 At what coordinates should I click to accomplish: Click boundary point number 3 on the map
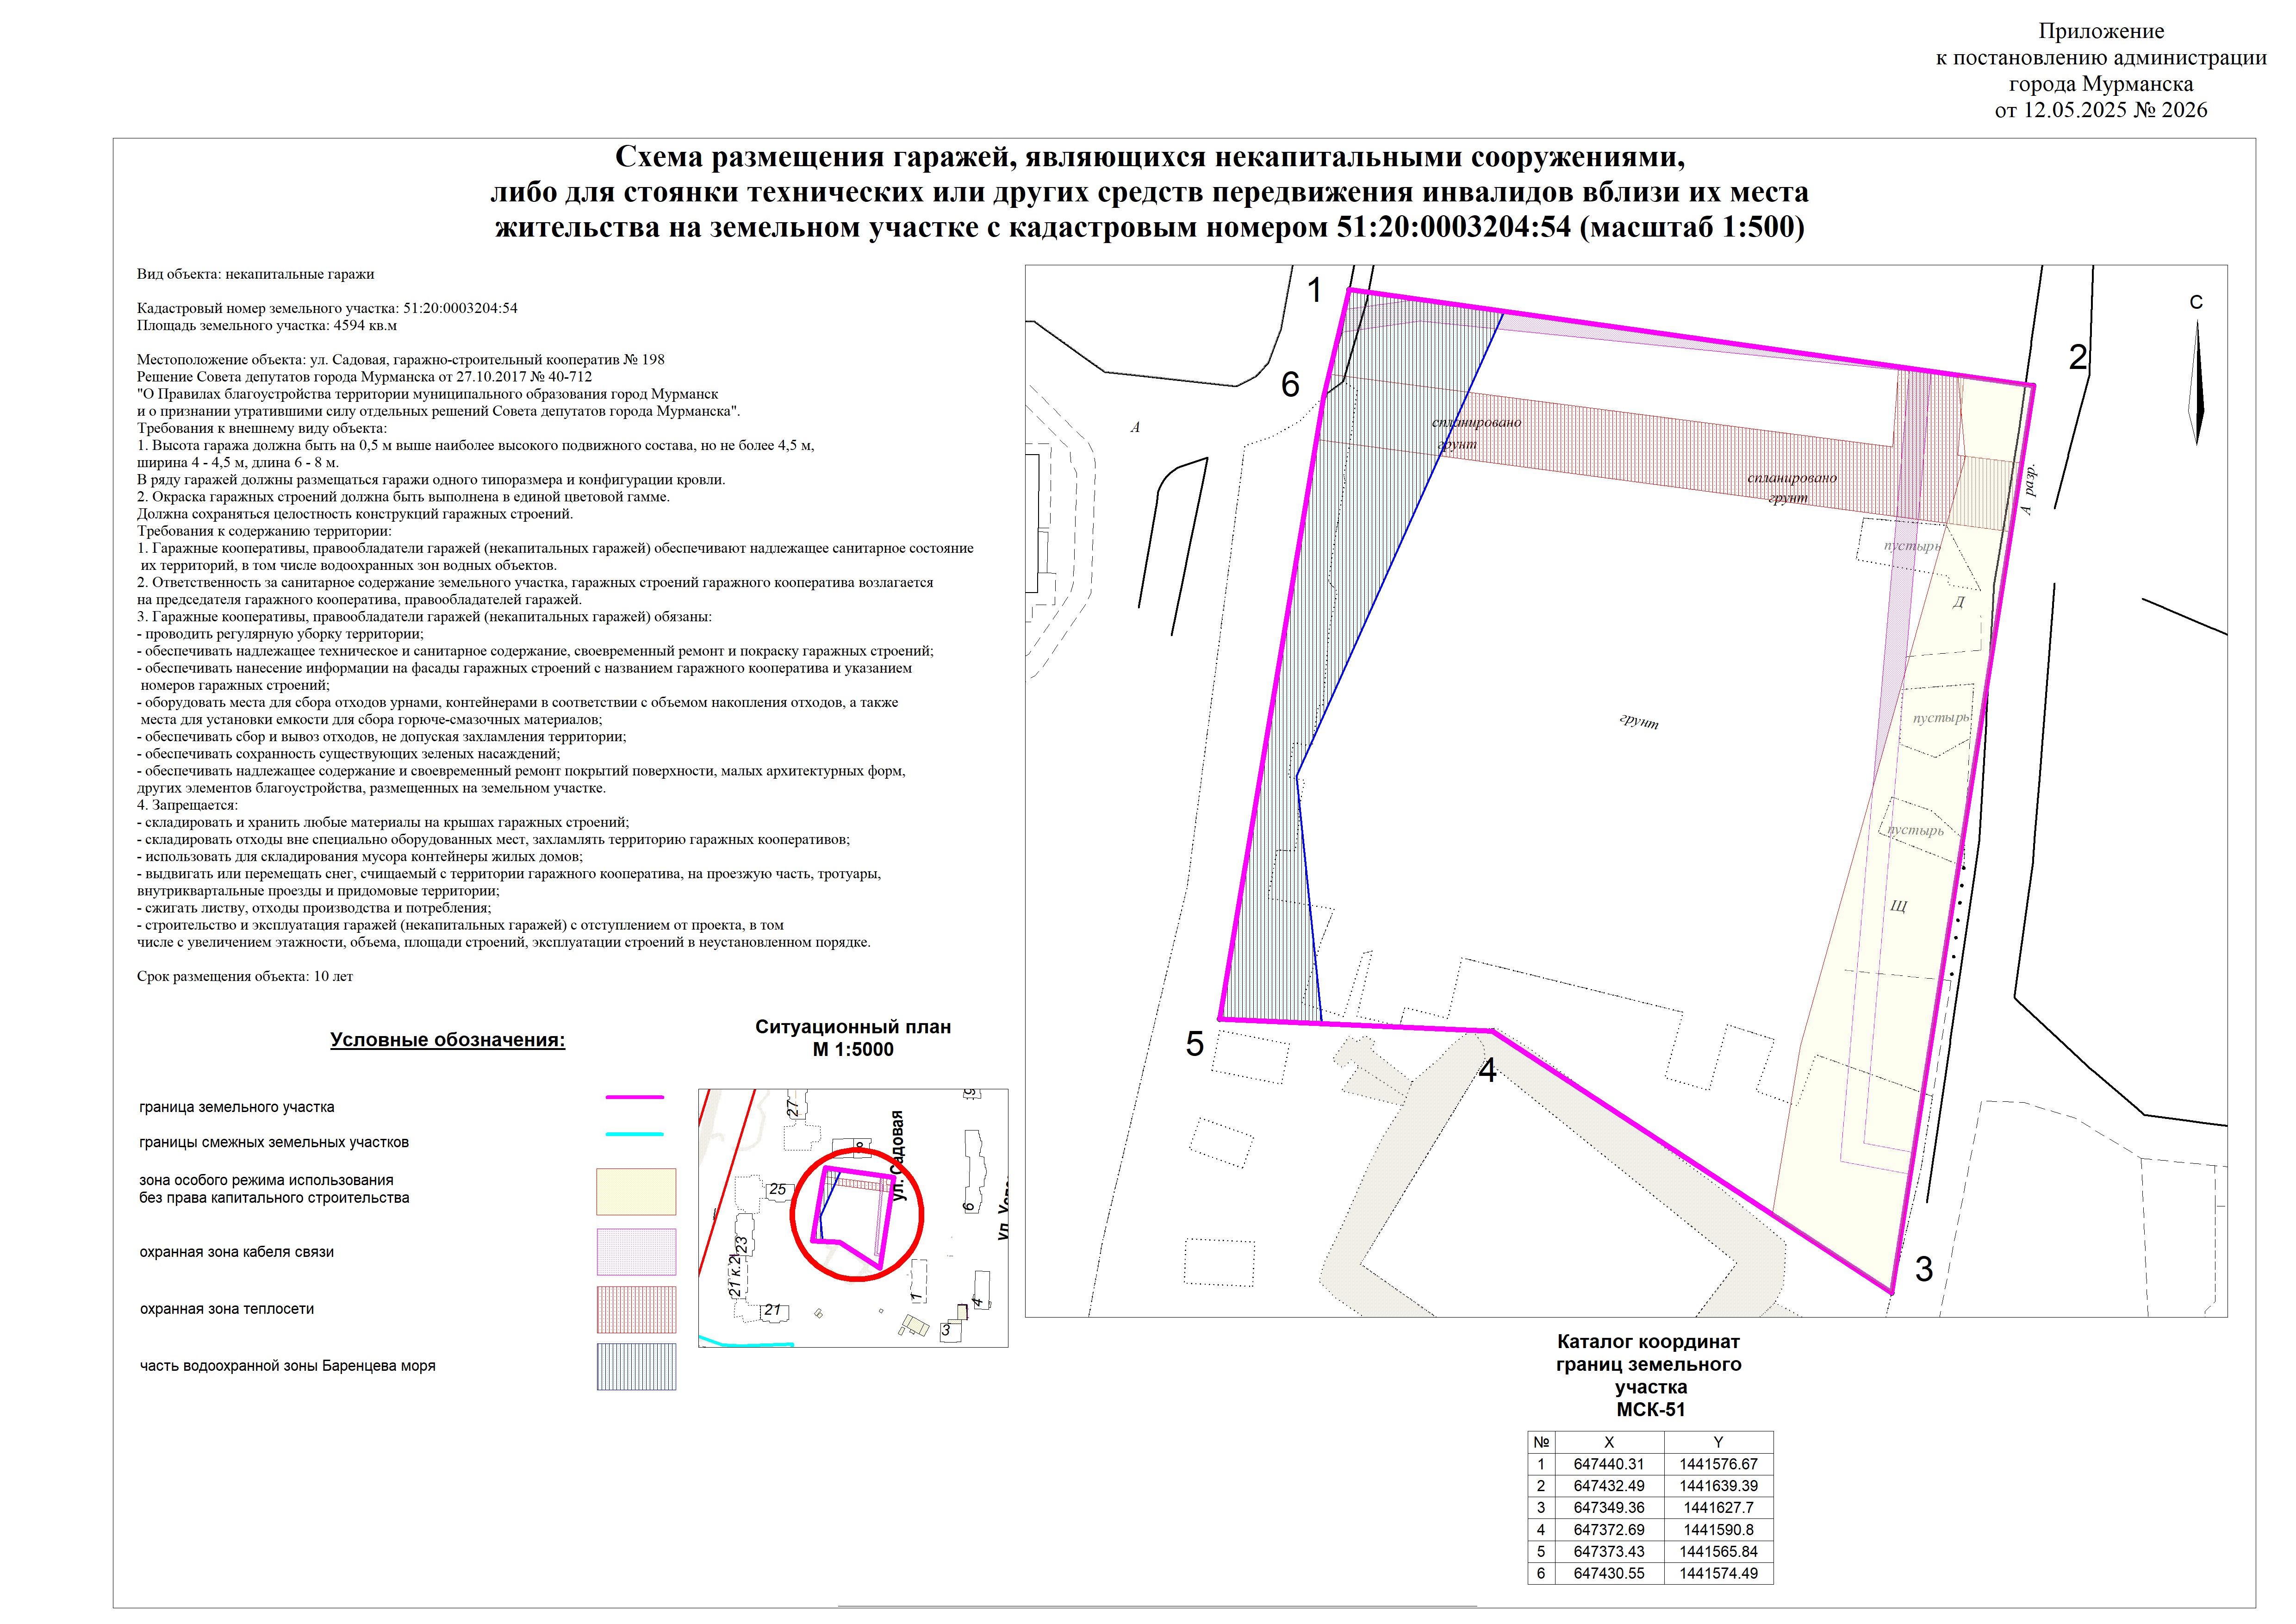tap(1923, 1270)
